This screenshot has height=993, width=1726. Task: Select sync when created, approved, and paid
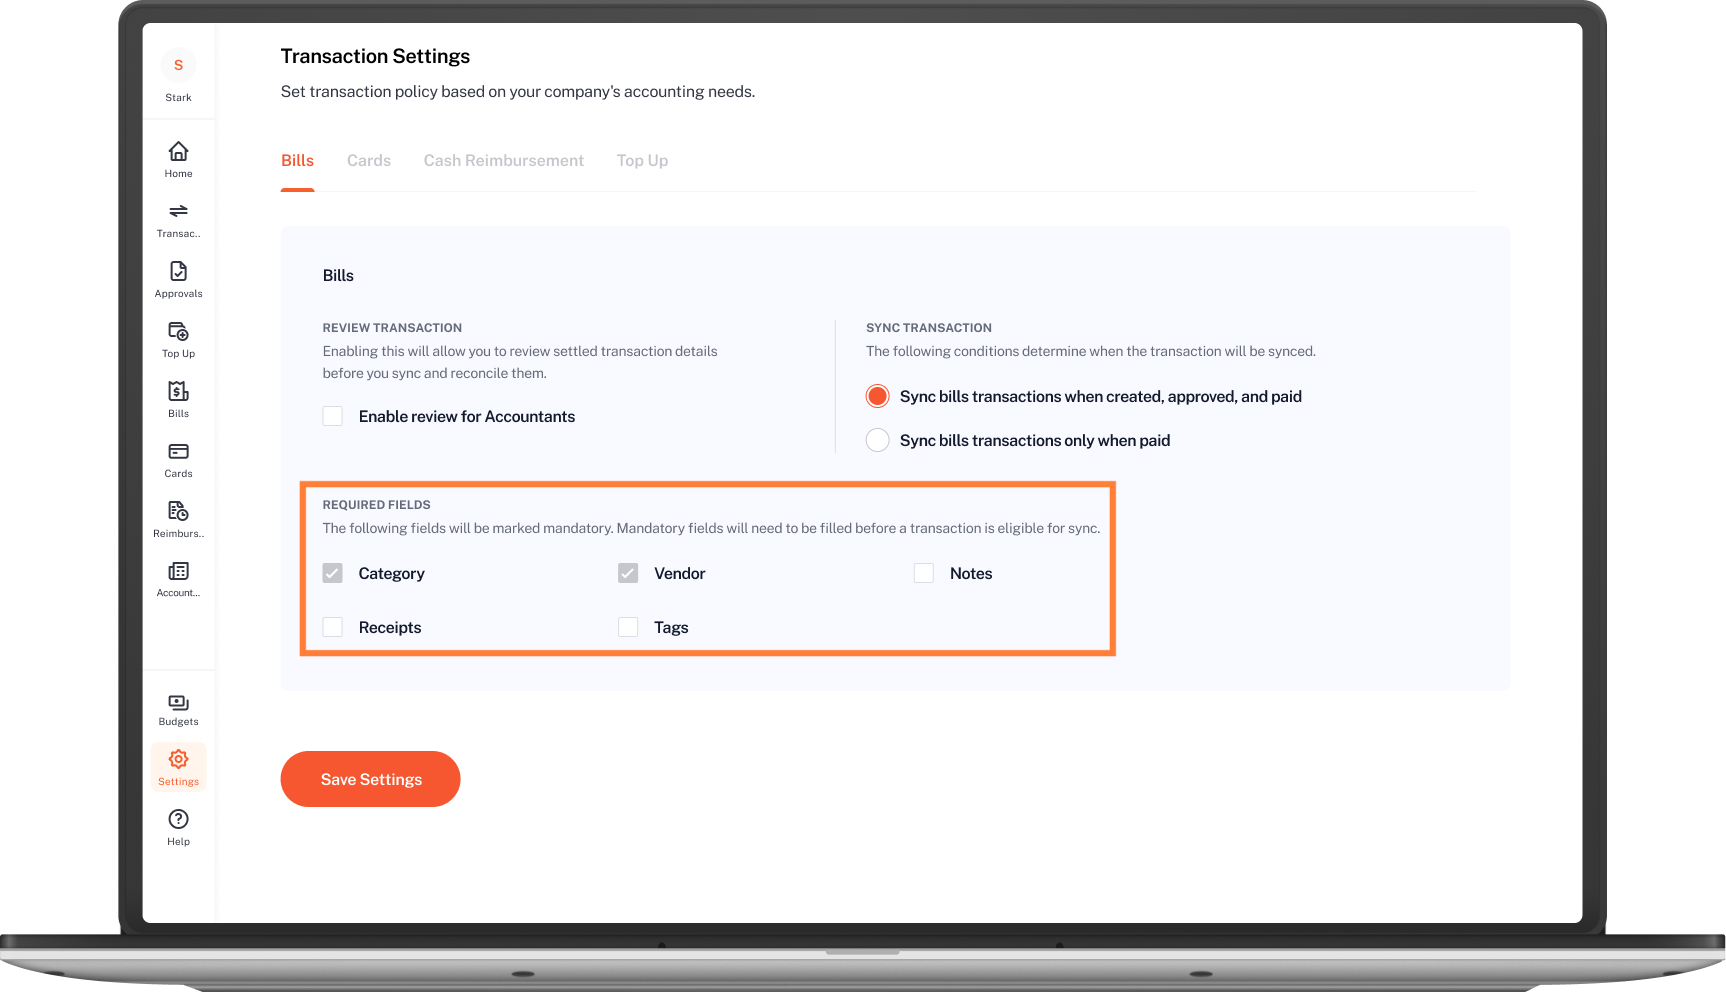point(877,396)
